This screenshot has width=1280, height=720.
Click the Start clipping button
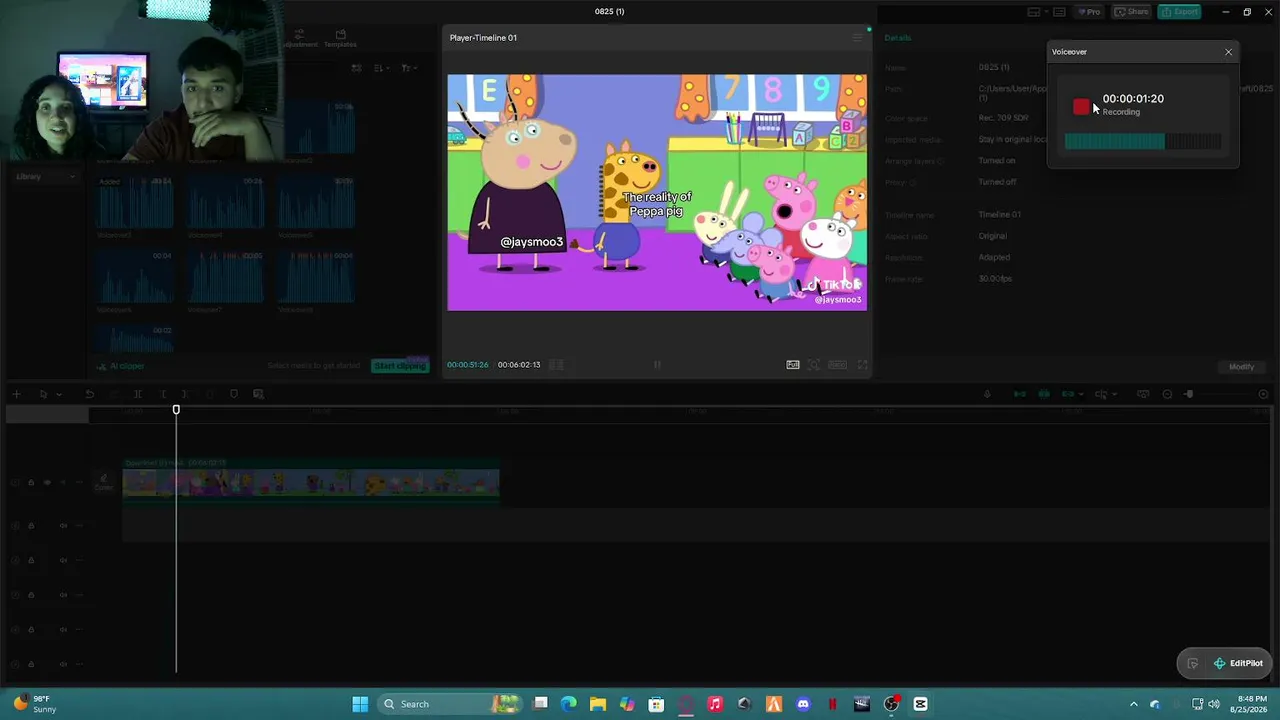pos(400,366)
